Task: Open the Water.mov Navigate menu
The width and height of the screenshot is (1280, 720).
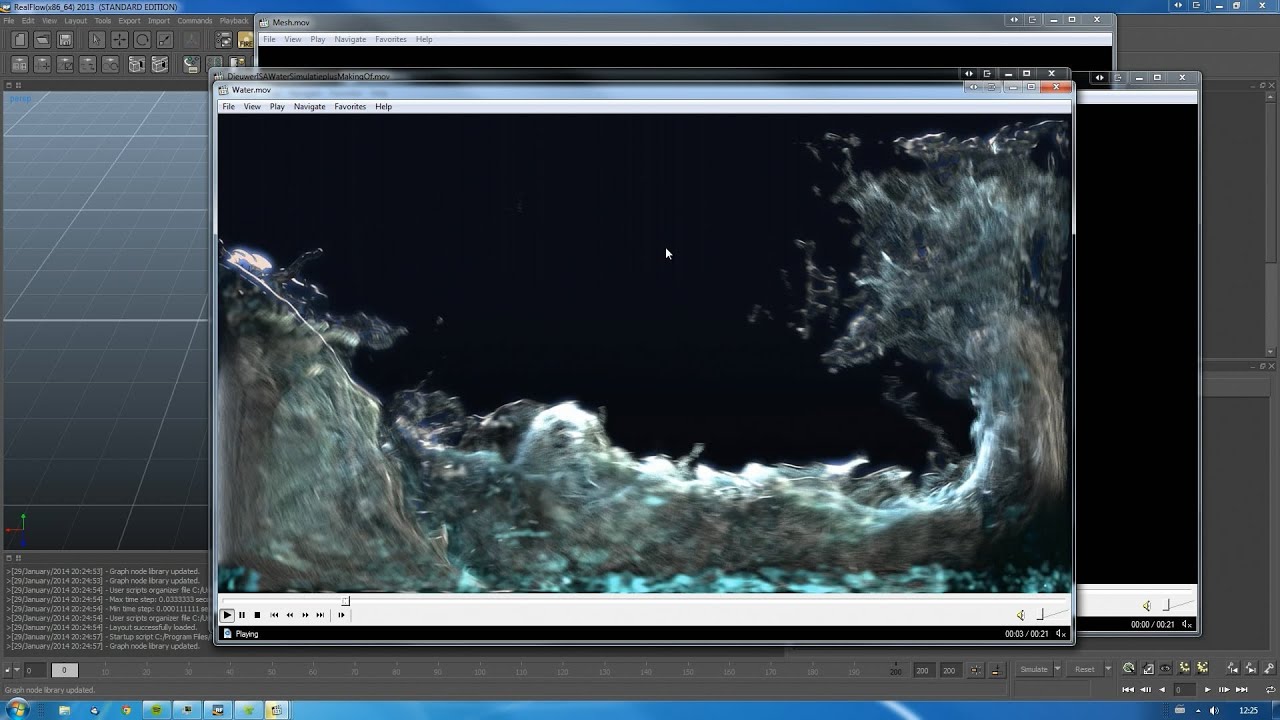Action: [x=309, y=106]
